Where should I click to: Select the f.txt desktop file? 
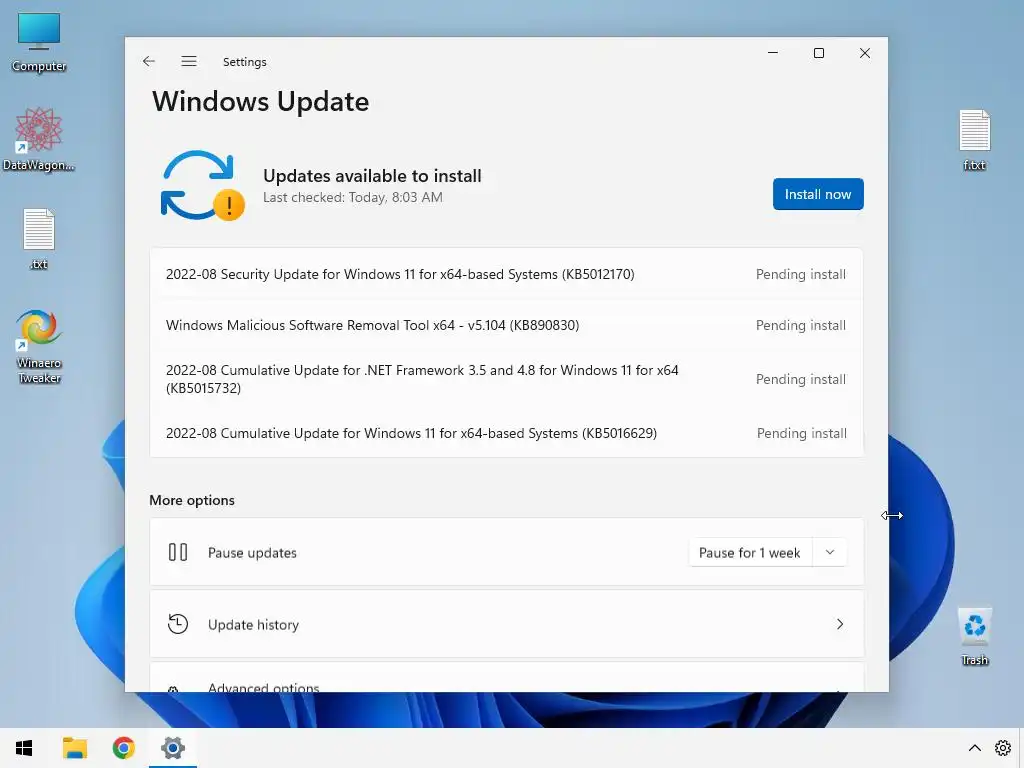pyautogui.click(x=974, y=140)
